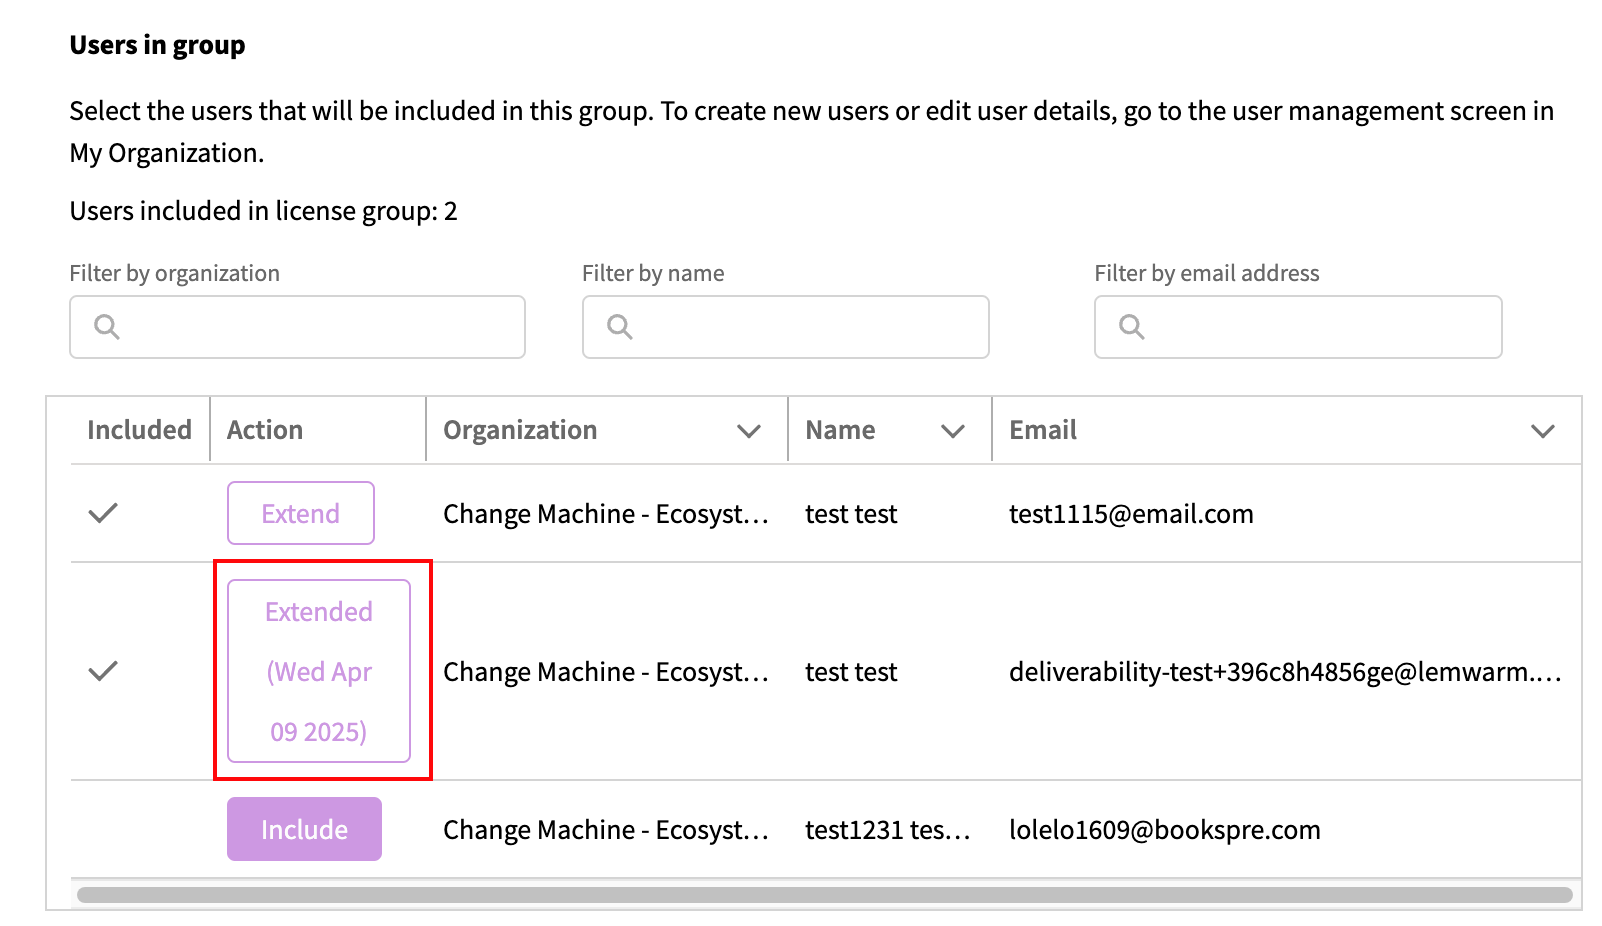Click the included checkmark for test1115@email.com
Viewport: 1602px width, 926px height.
(x=103, y=514)
